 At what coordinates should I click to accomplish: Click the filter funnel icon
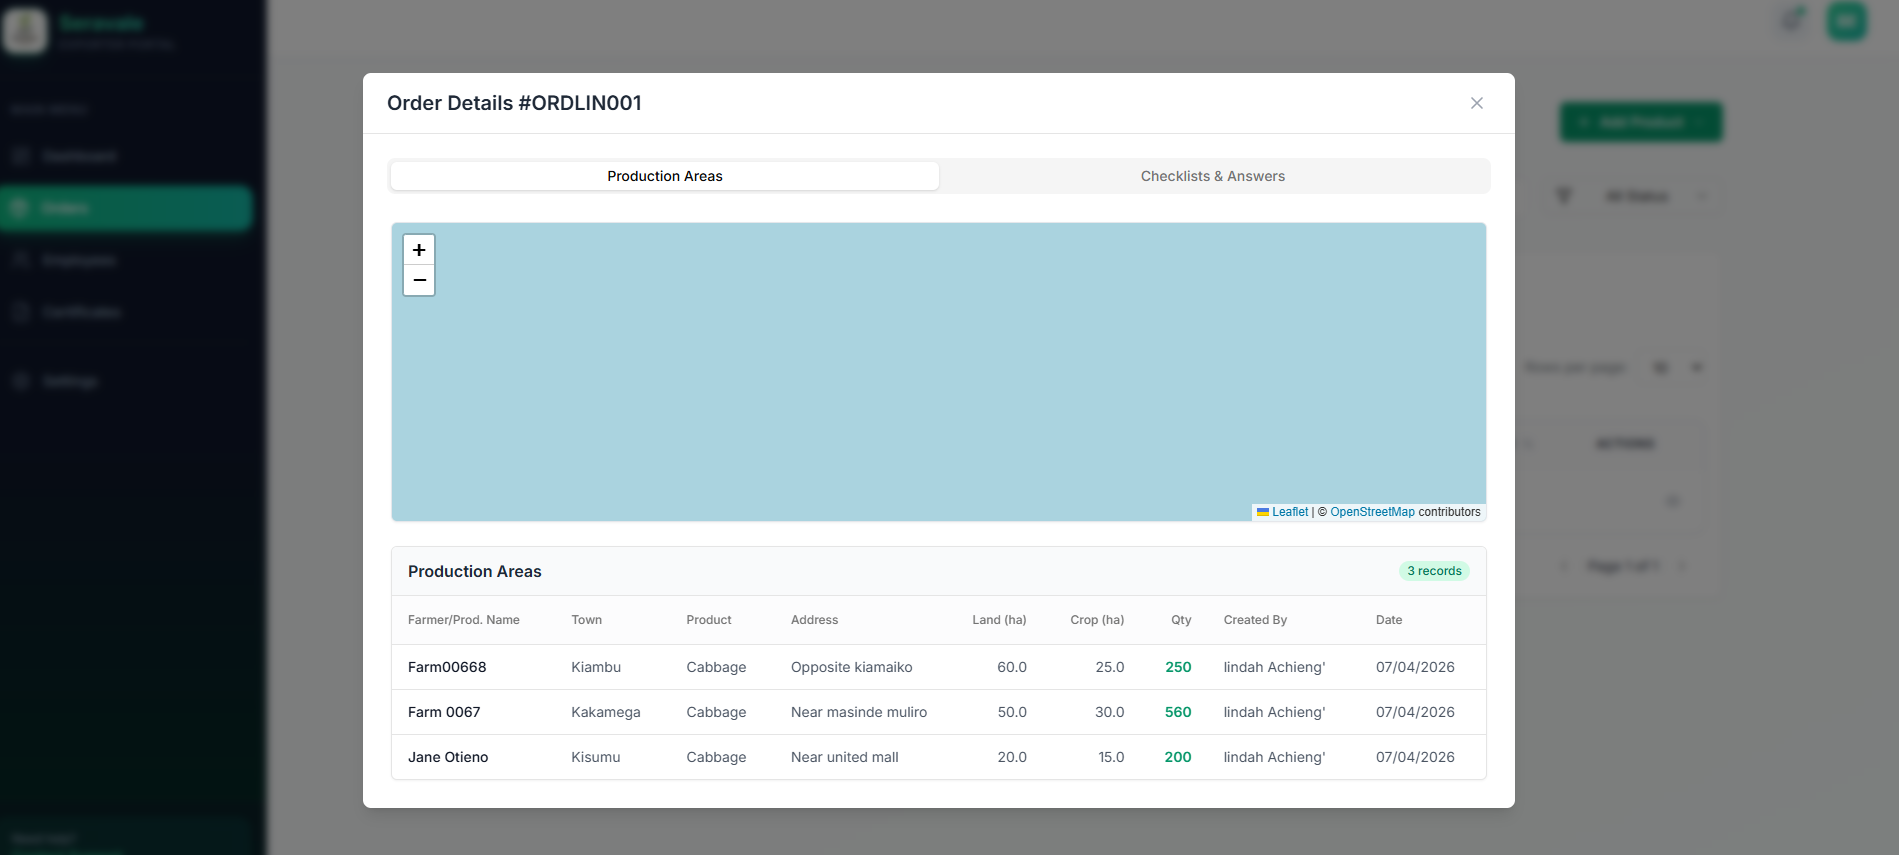(1564, 196)
